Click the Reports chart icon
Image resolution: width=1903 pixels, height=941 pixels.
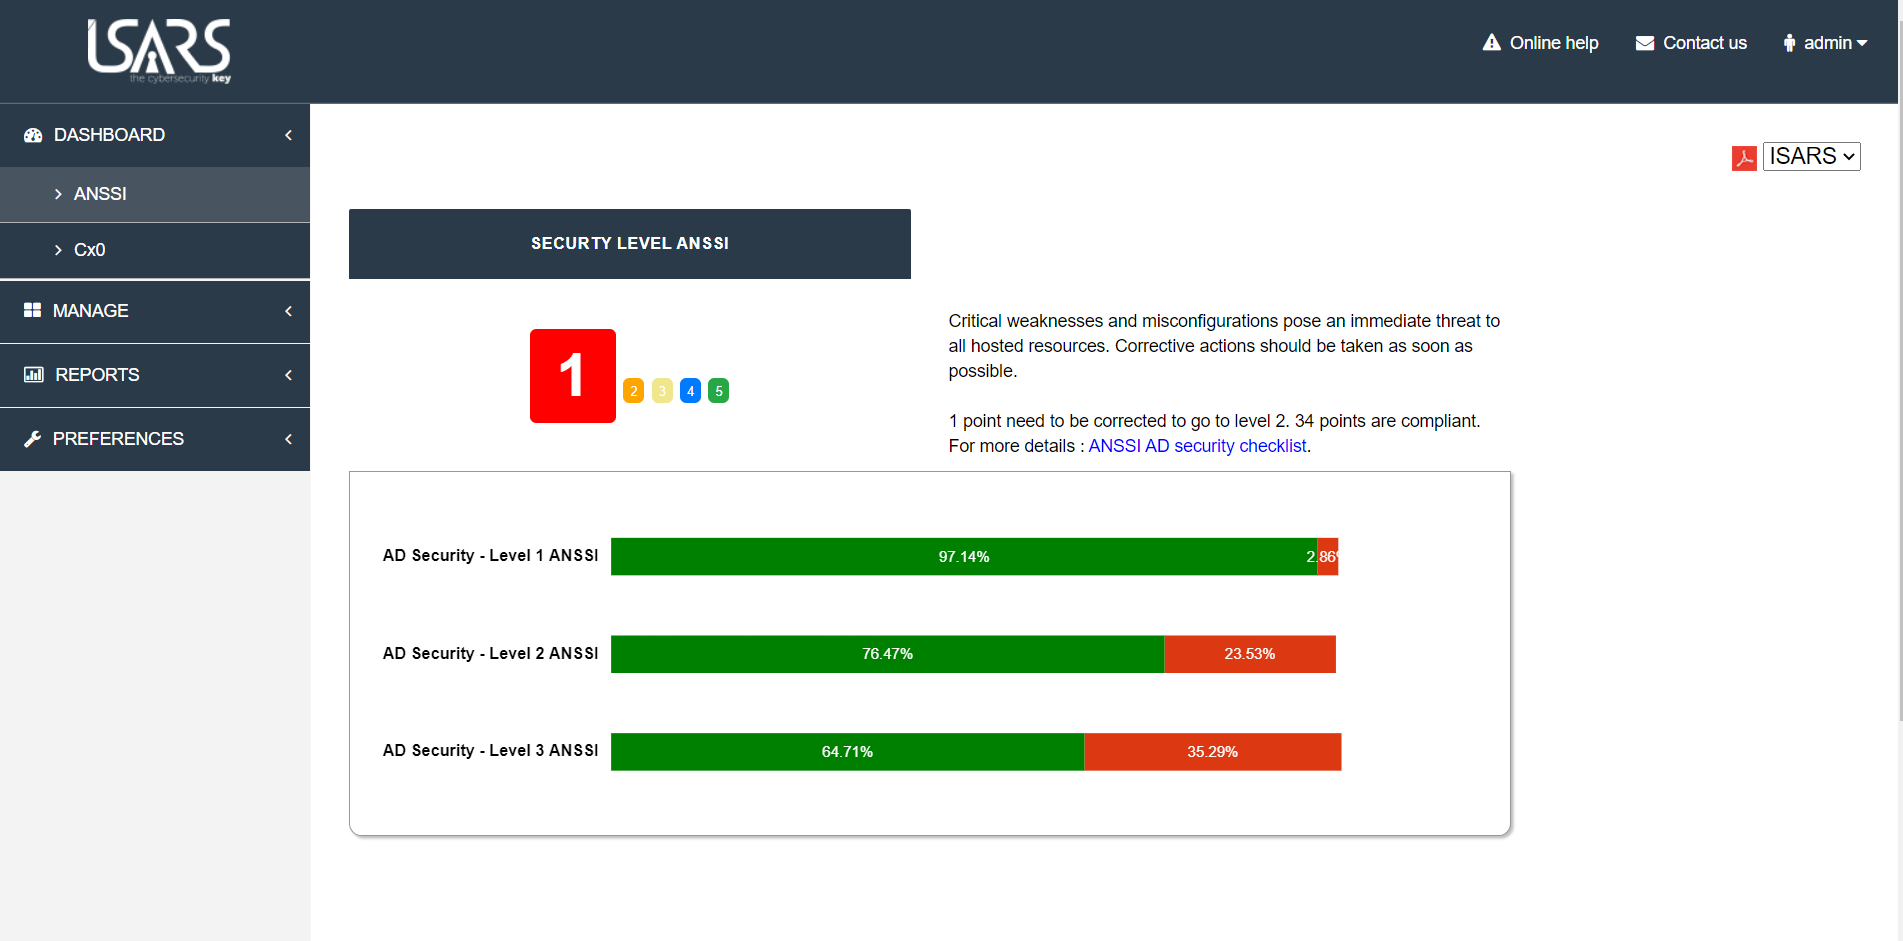(33, 374)
